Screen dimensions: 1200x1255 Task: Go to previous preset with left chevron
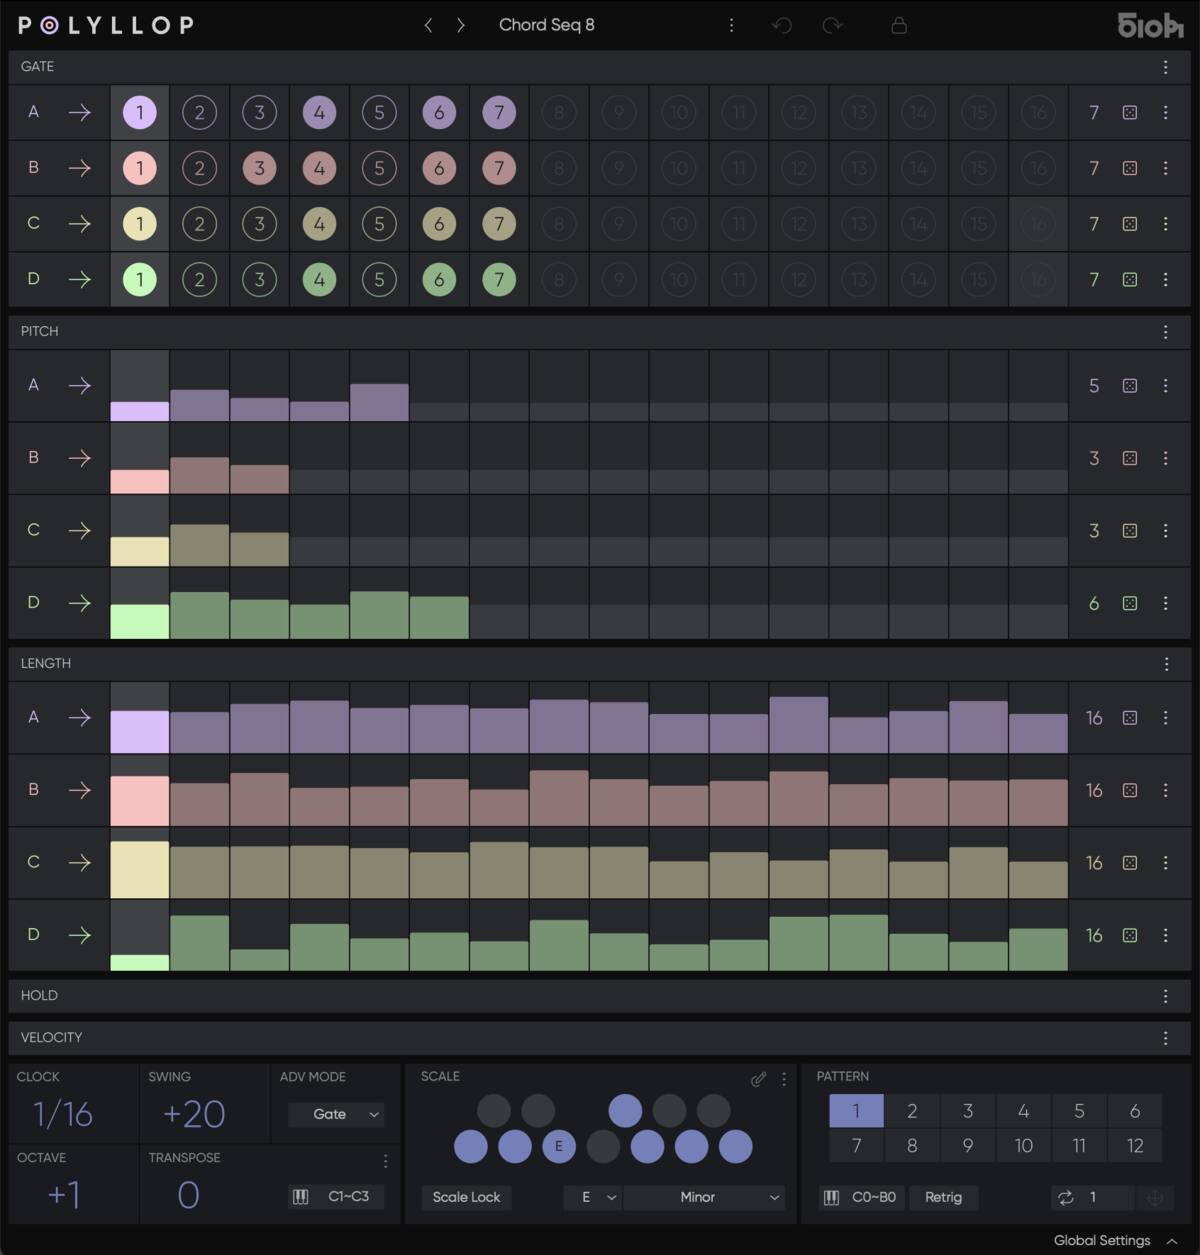(x=428, y=25)
